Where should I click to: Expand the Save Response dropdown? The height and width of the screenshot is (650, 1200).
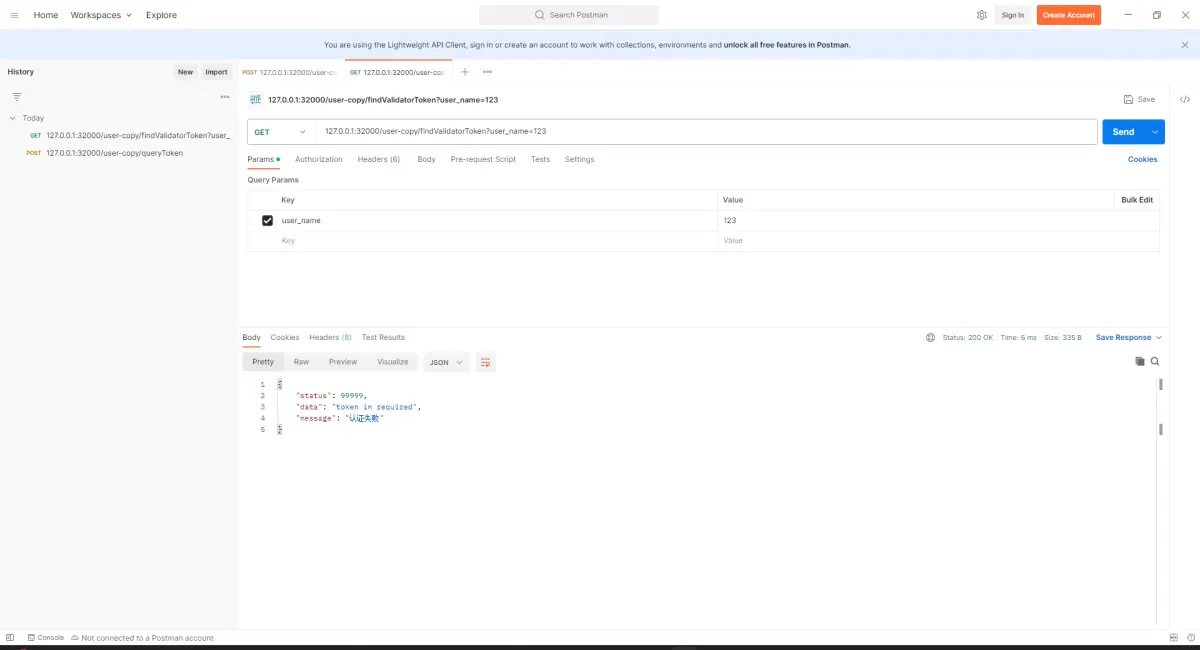coord(1129,338)
